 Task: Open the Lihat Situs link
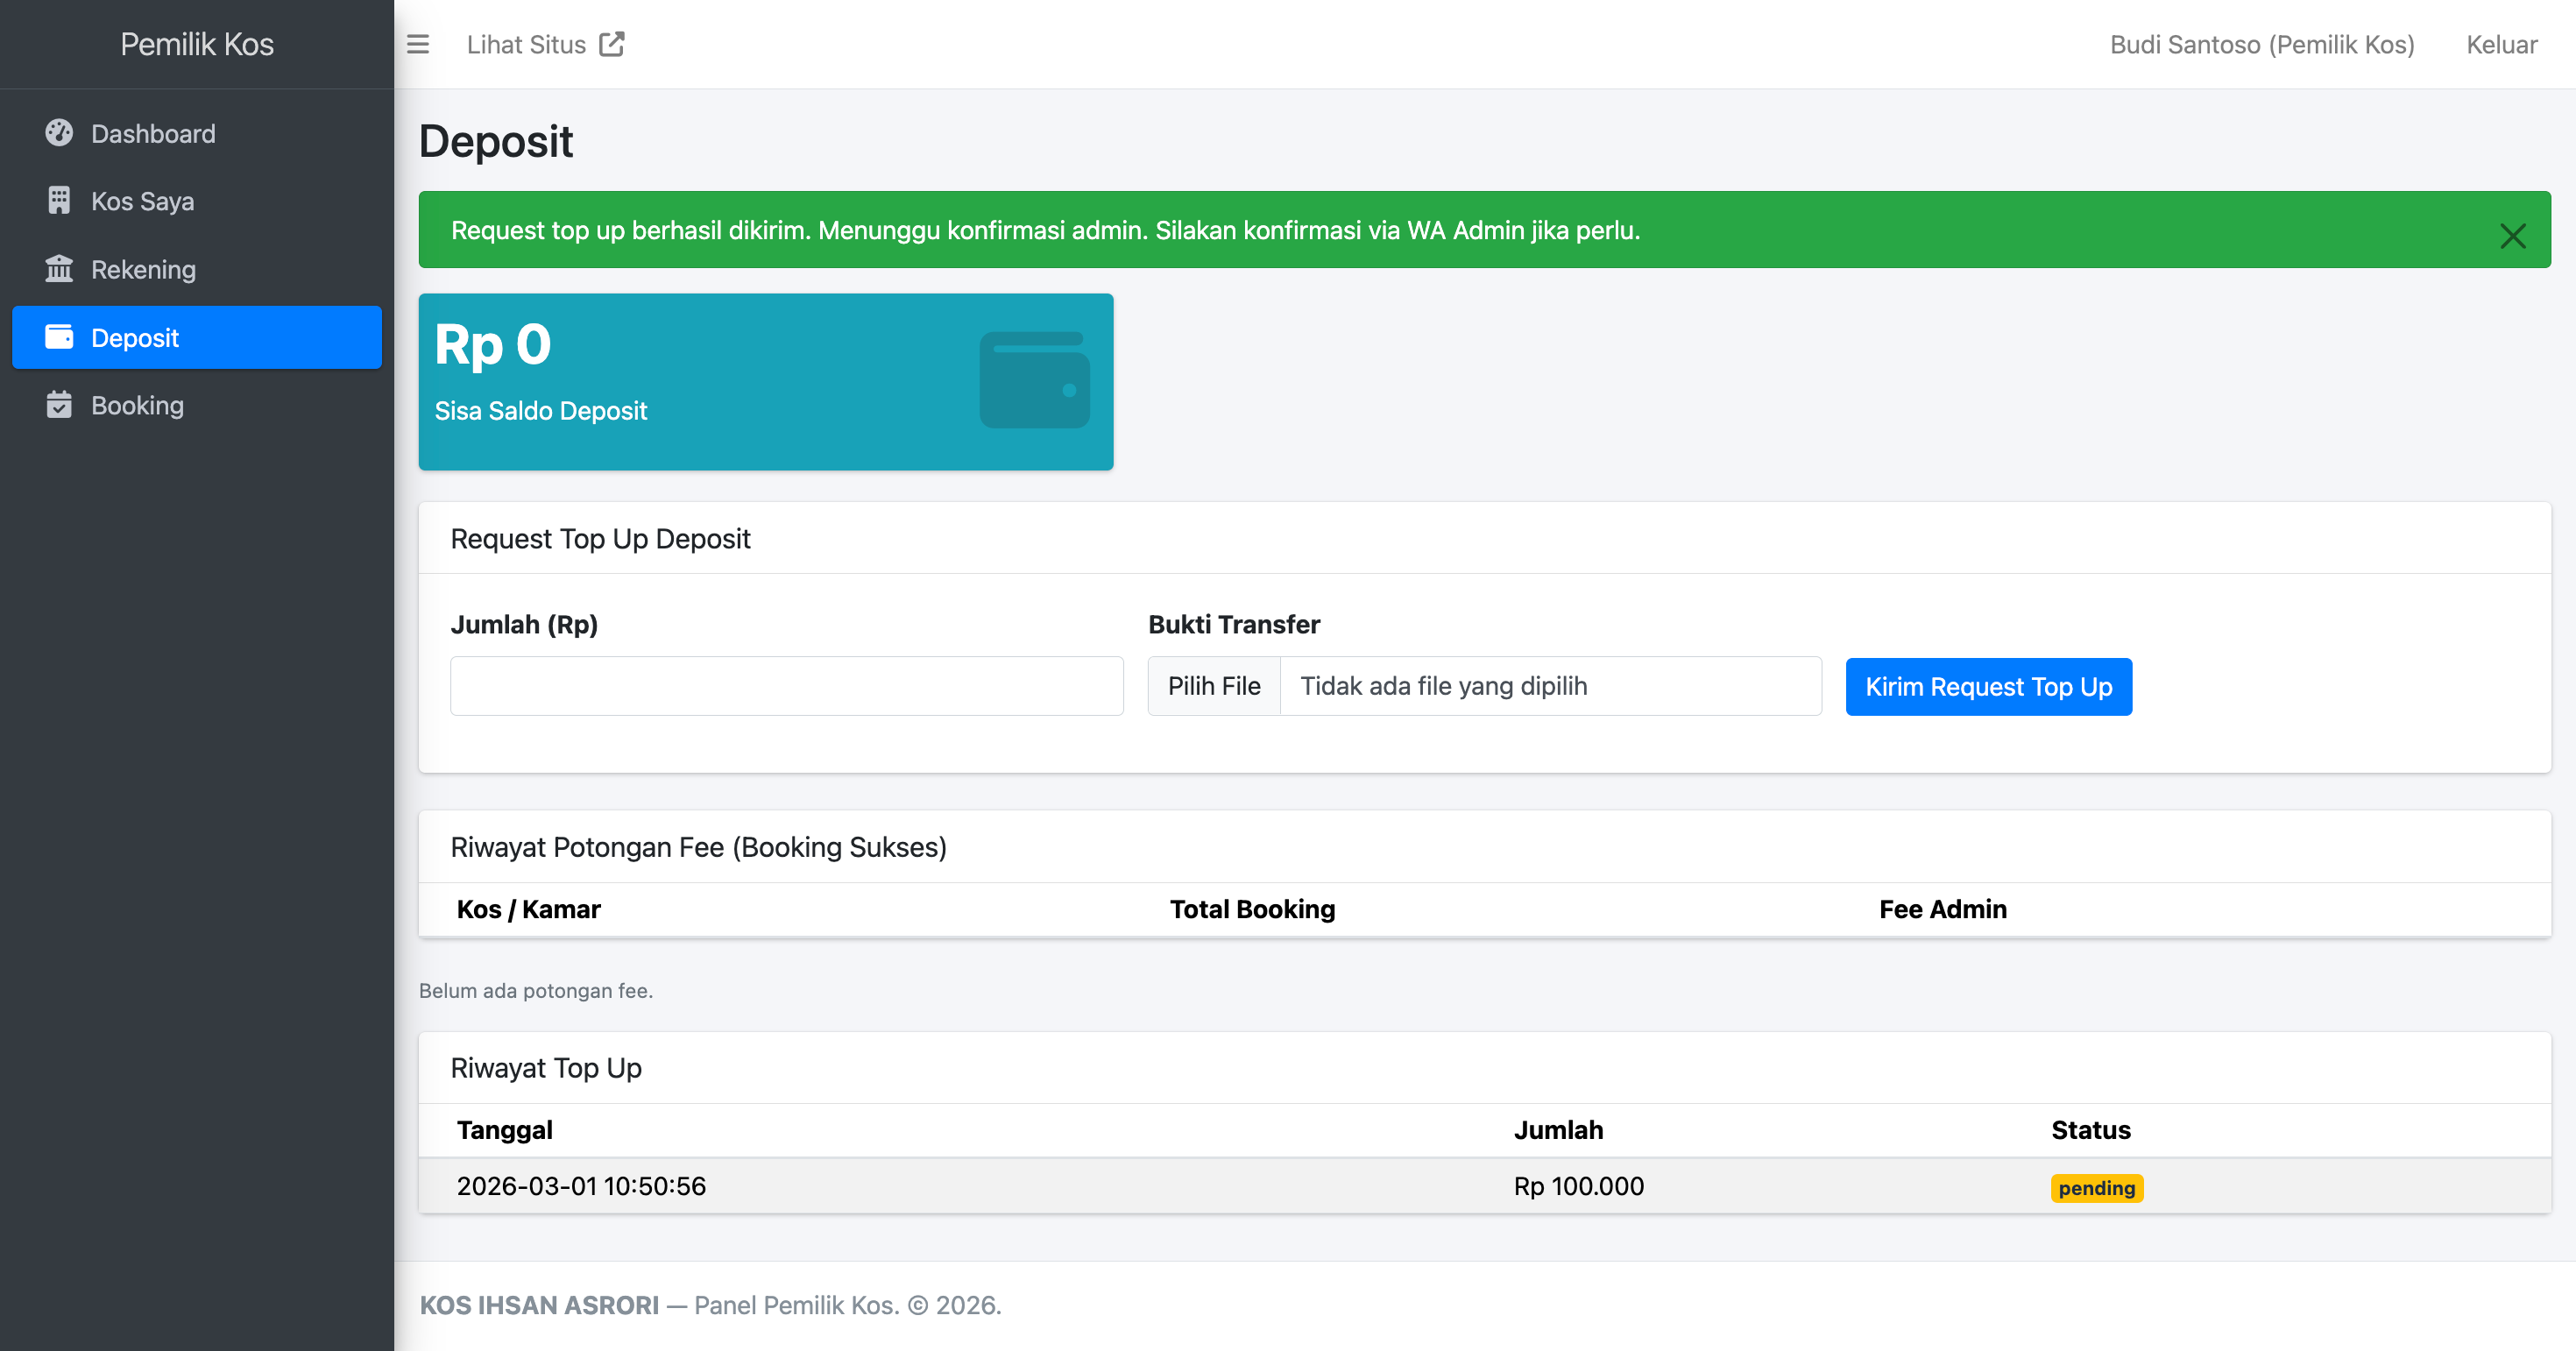526,44
